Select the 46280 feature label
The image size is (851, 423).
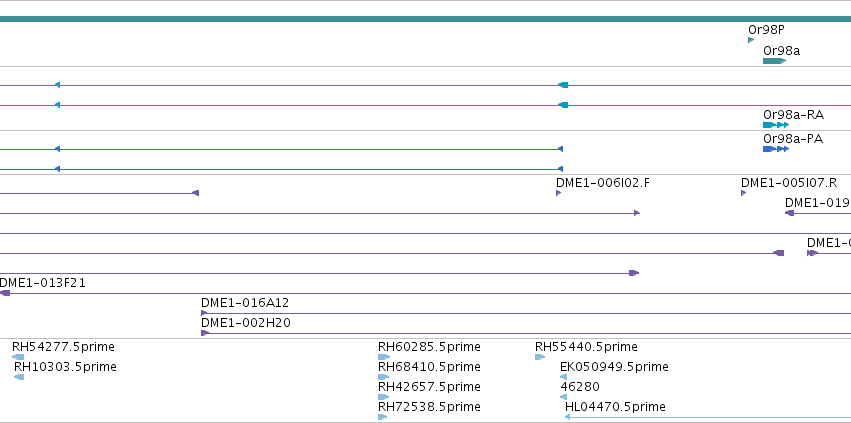tap(580, 387)
